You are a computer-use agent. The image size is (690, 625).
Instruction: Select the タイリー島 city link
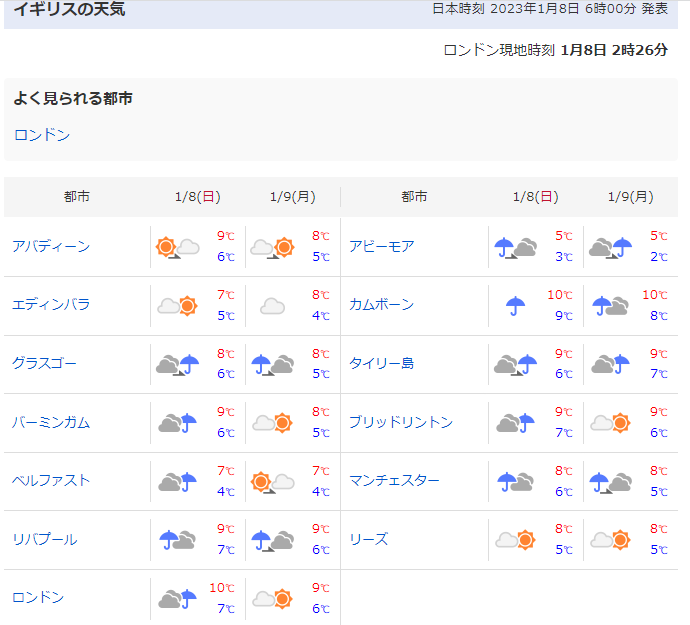[381, 363]
